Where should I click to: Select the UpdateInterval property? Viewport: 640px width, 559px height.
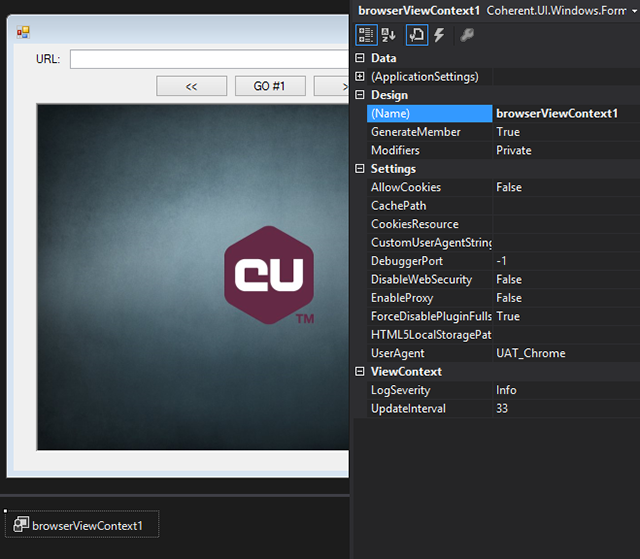tap(429, 408)
